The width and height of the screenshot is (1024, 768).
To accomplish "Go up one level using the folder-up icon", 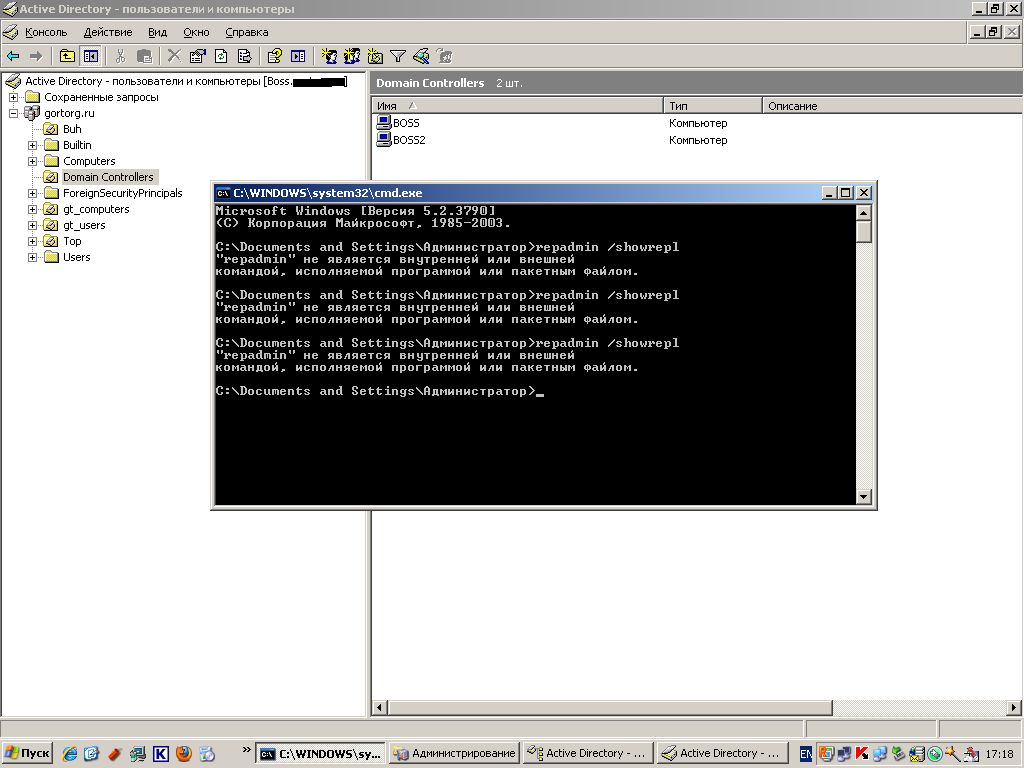I will [67, 57].
